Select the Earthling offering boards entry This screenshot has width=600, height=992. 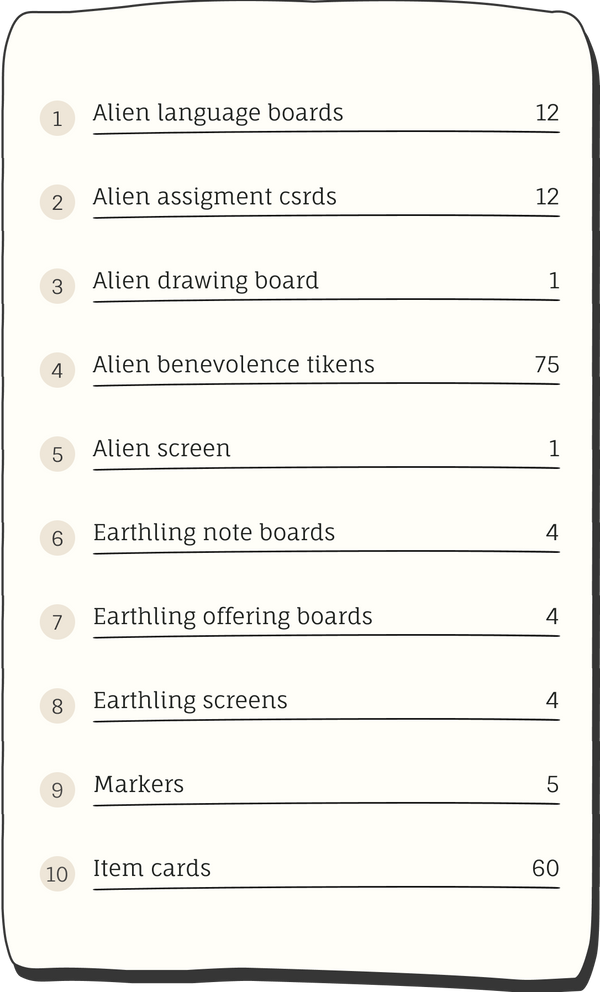point(233,617)
